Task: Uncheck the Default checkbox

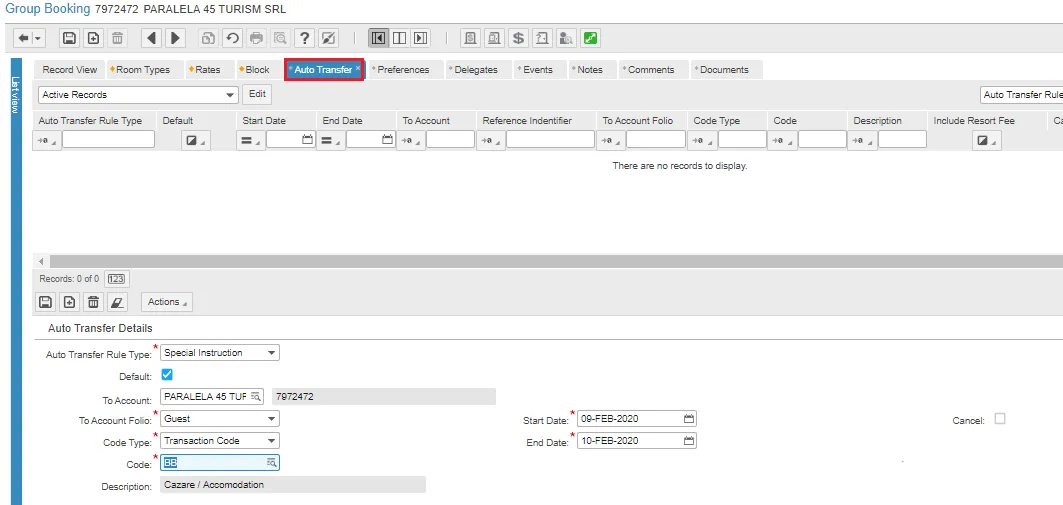Action: click(167, 374)
